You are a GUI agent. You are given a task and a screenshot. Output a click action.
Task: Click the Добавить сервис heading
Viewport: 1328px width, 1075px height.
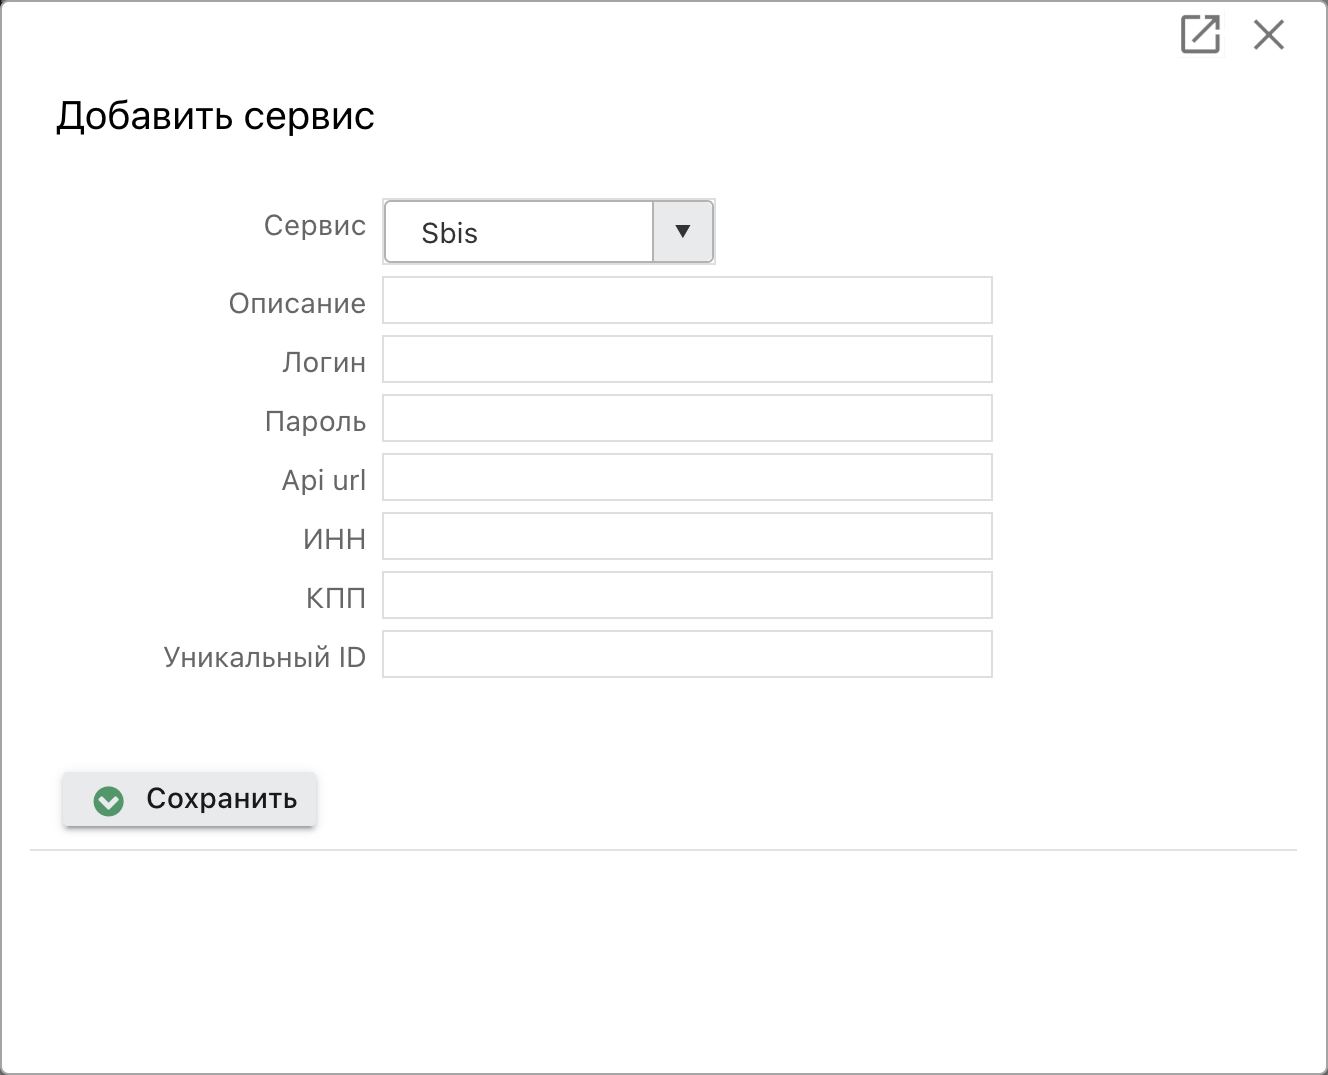pos(215,117)
